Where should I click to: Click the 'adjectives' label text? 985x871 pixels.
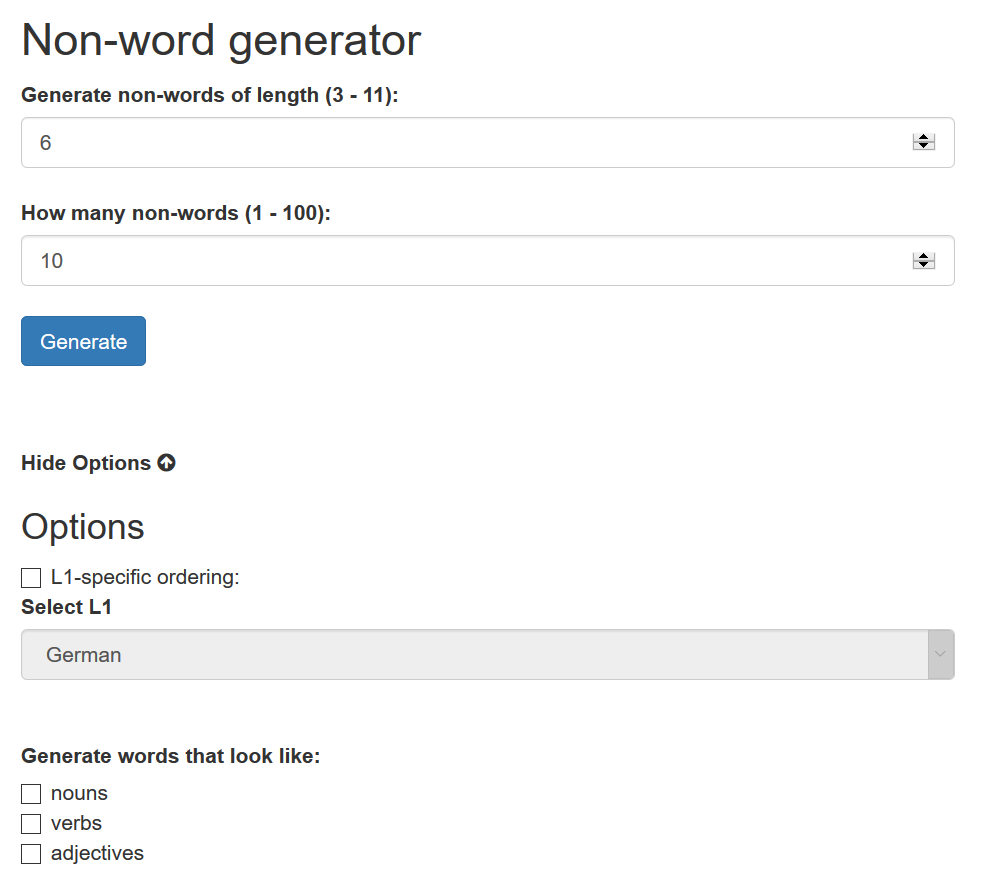pyautogui.click(x=97, y=854)
